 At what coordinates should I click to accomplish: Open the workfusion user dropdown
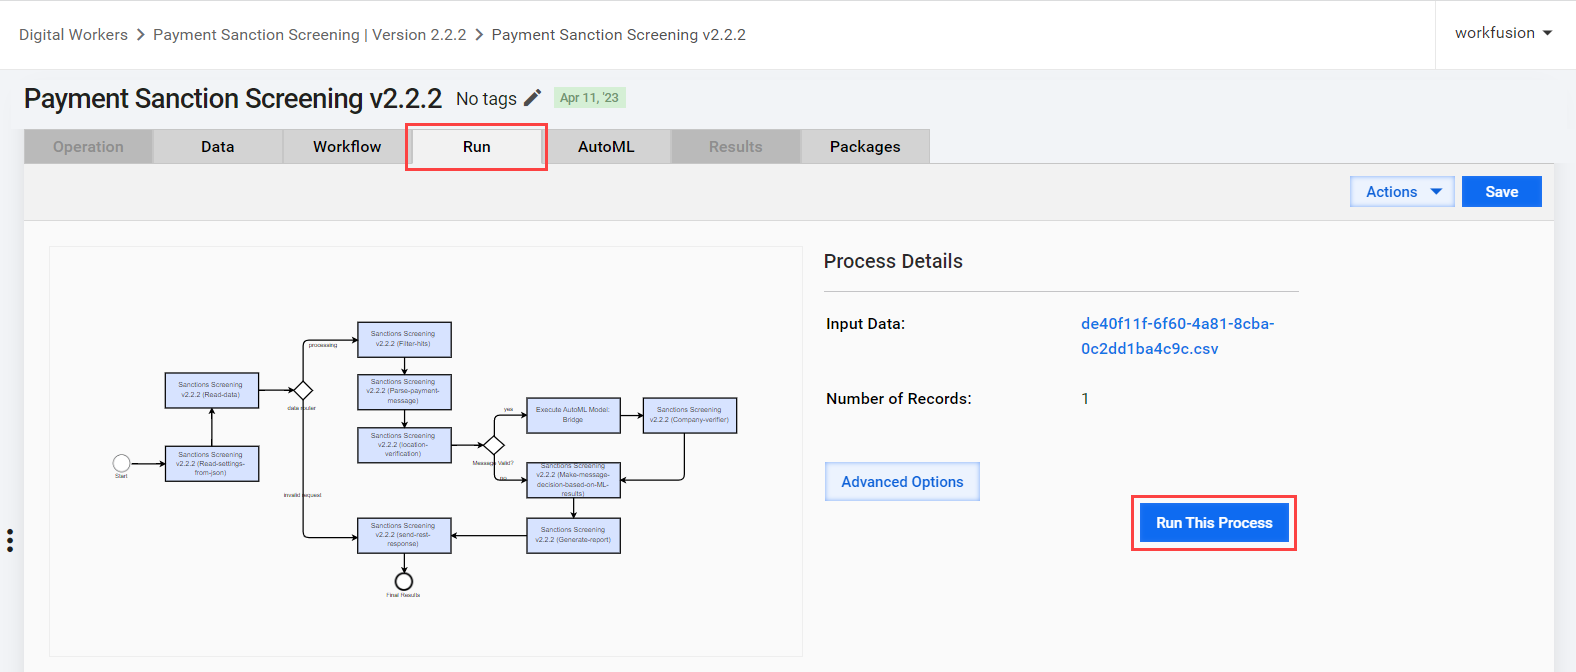tap(1503, 33)
